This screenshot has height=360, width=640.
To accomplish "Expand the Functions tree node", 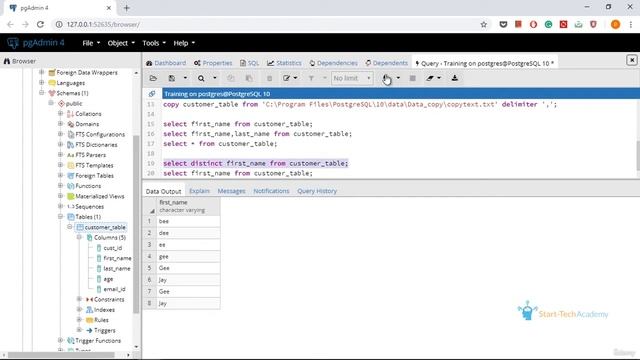I will pyautogui.click(x=60, y=186).
